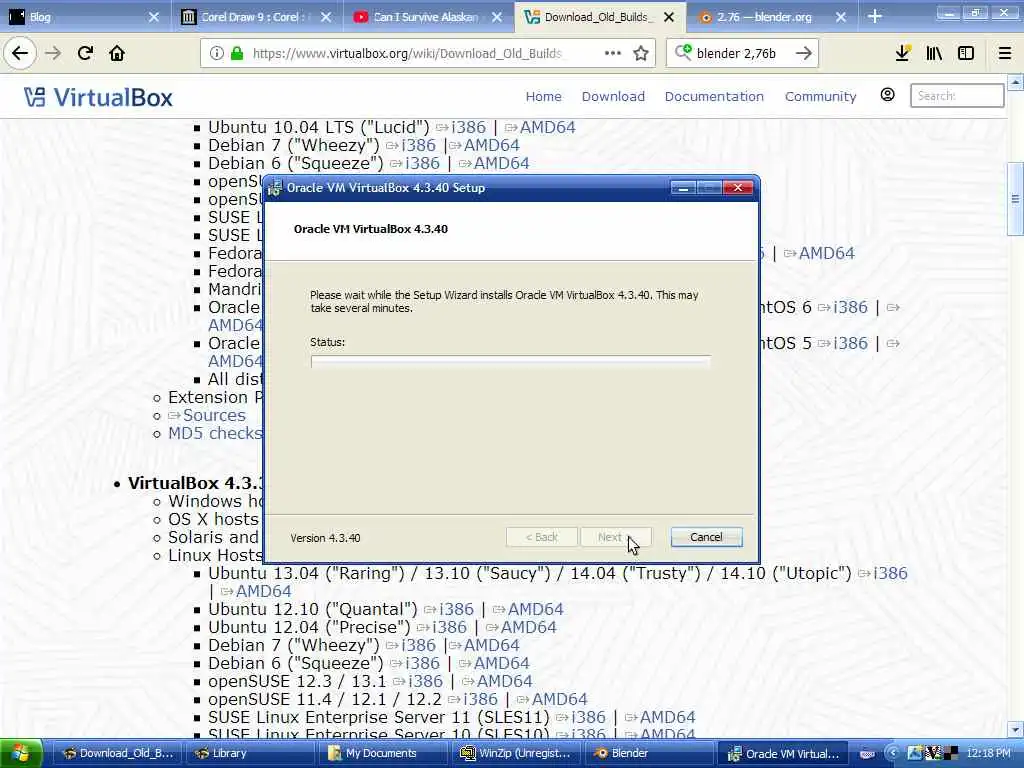The width and height of the screenshot is (1024, 768).
Task: Reload the current page
Action: coord(85,54)
